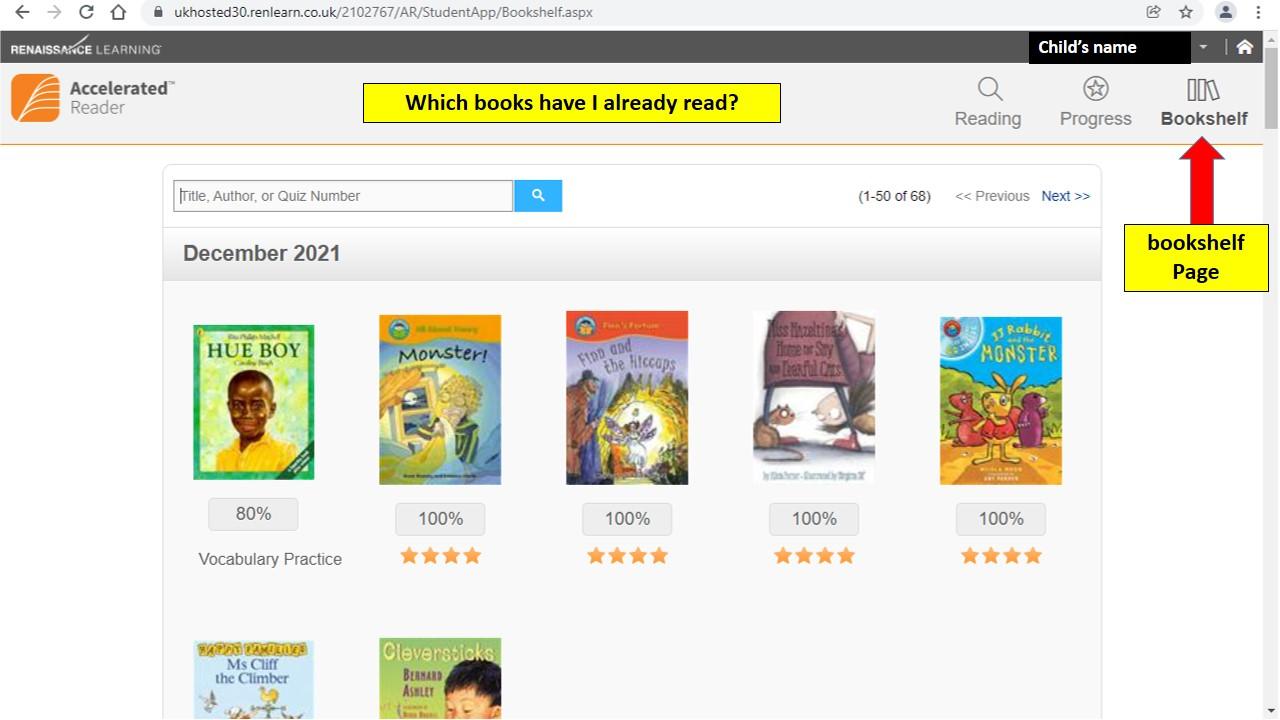Click star rating under Finn and the Hiccups
The height and width of the screenshot is (720, 1280).
pyautogui.click(x=627, y=556)
